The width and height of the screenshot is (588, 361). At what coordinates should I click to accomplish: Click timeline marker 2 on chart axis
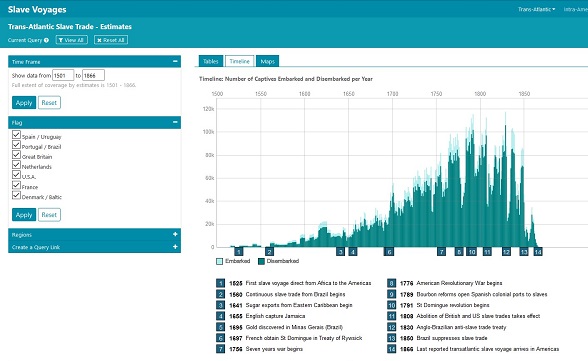click(269, 252)
